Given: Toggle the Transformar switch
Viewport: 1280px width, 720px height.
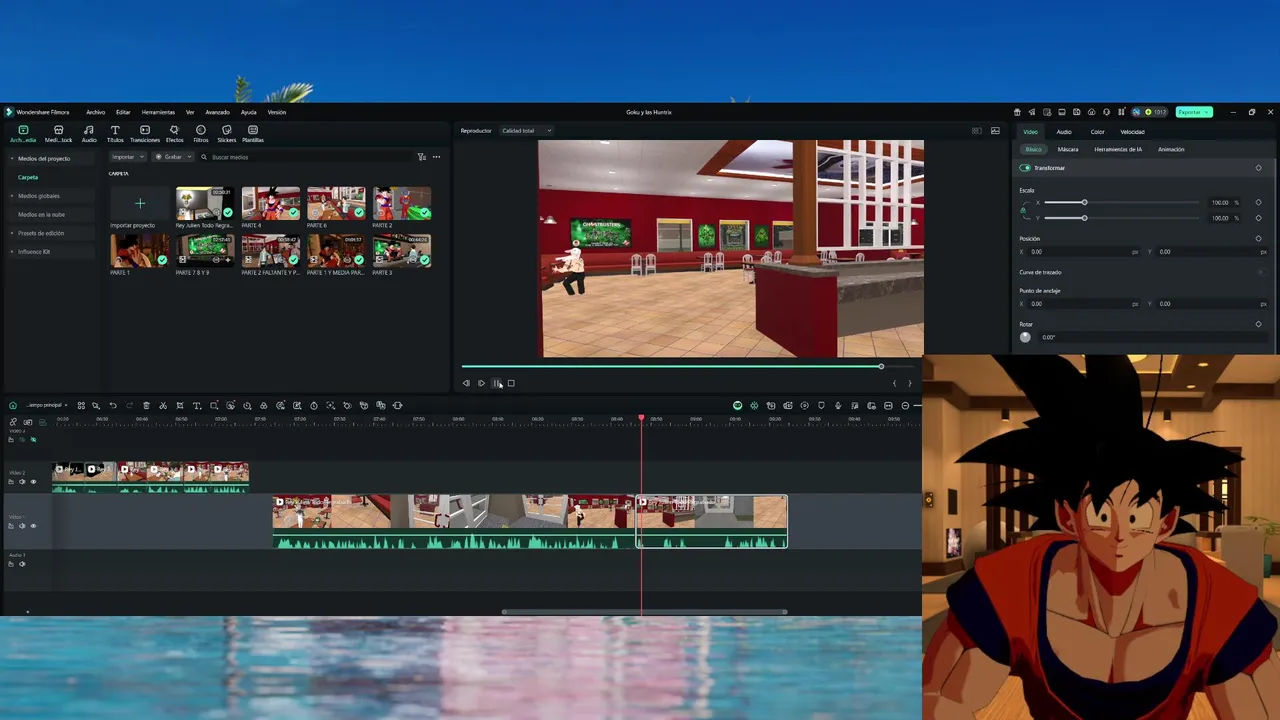Looking at the screenshot, I should (1025, 168).
